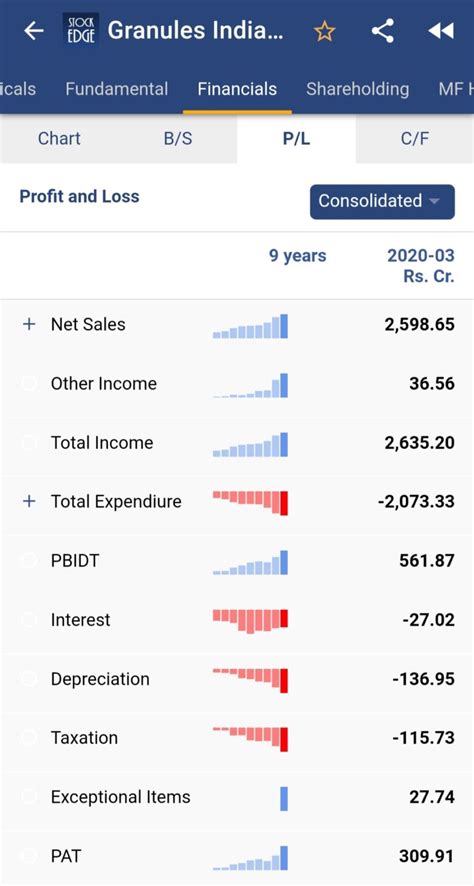Tap the share icon

pos(382,31)
